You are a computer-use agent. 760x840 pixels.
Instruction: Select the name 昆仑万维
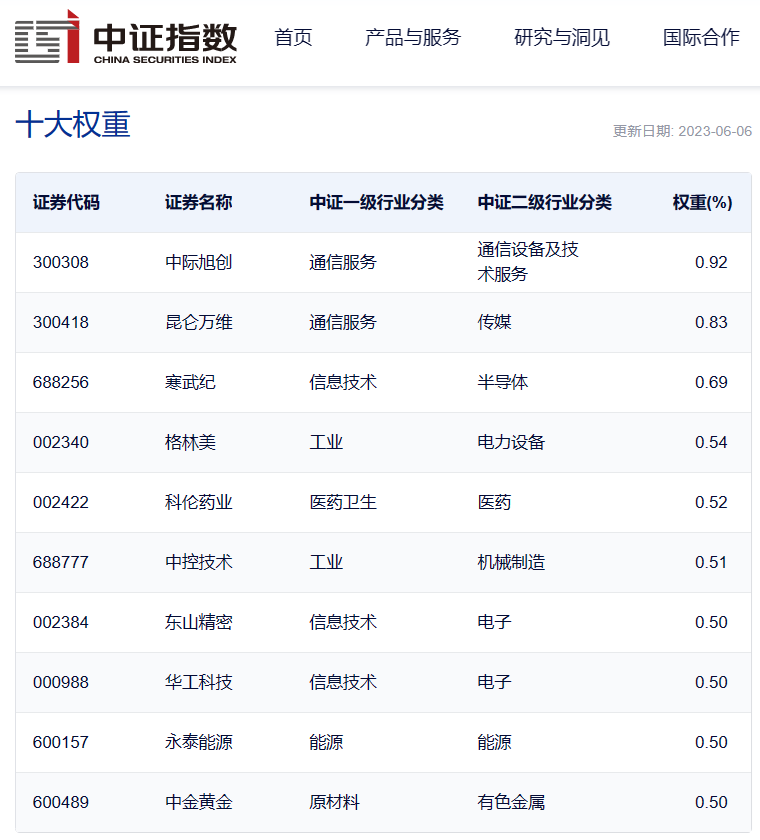(198, 322)
